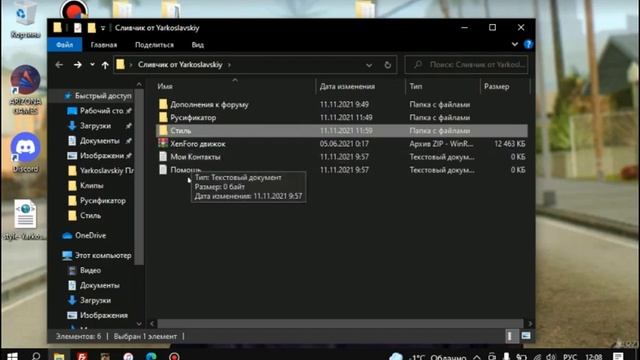Open Документы under Этот компьютер

click(100, 285)
